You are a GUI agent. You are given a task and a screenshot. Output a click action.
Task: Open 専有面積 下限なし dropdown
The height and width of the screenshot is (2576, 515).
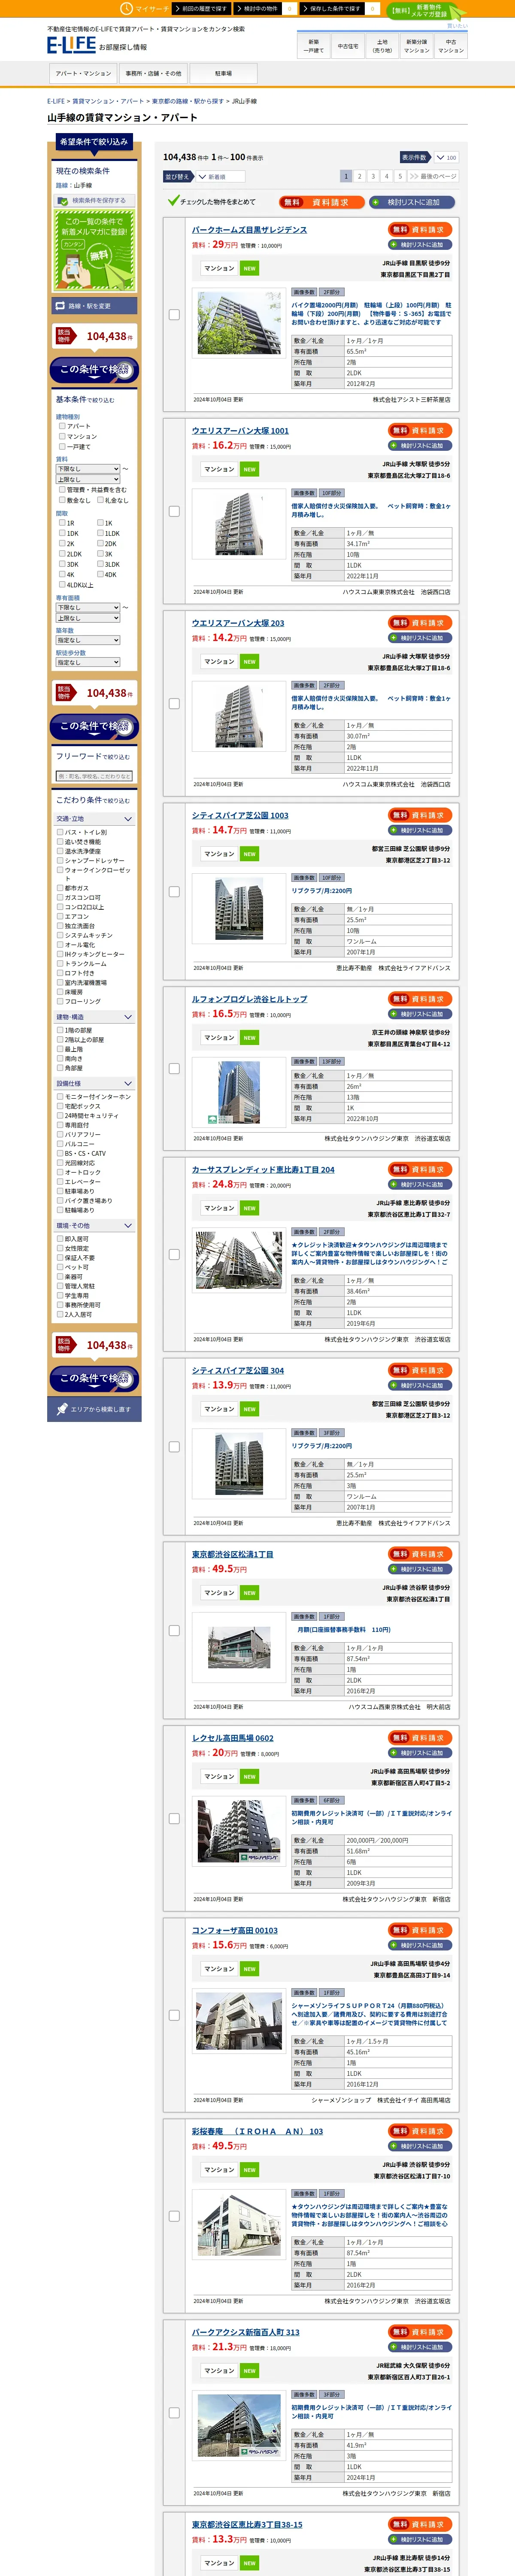(x=88, y=607)
